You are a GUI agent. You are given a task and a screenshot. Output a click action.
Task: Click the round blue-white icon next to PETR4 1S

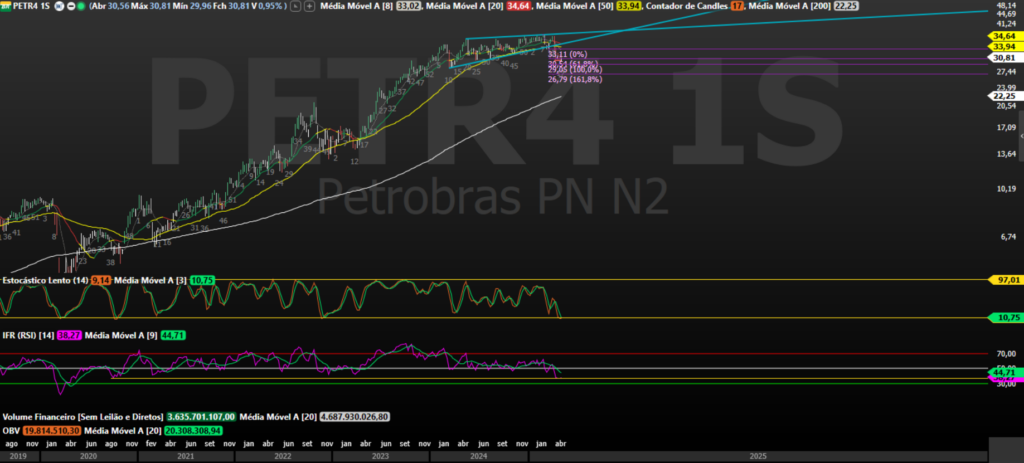[59, 5]
